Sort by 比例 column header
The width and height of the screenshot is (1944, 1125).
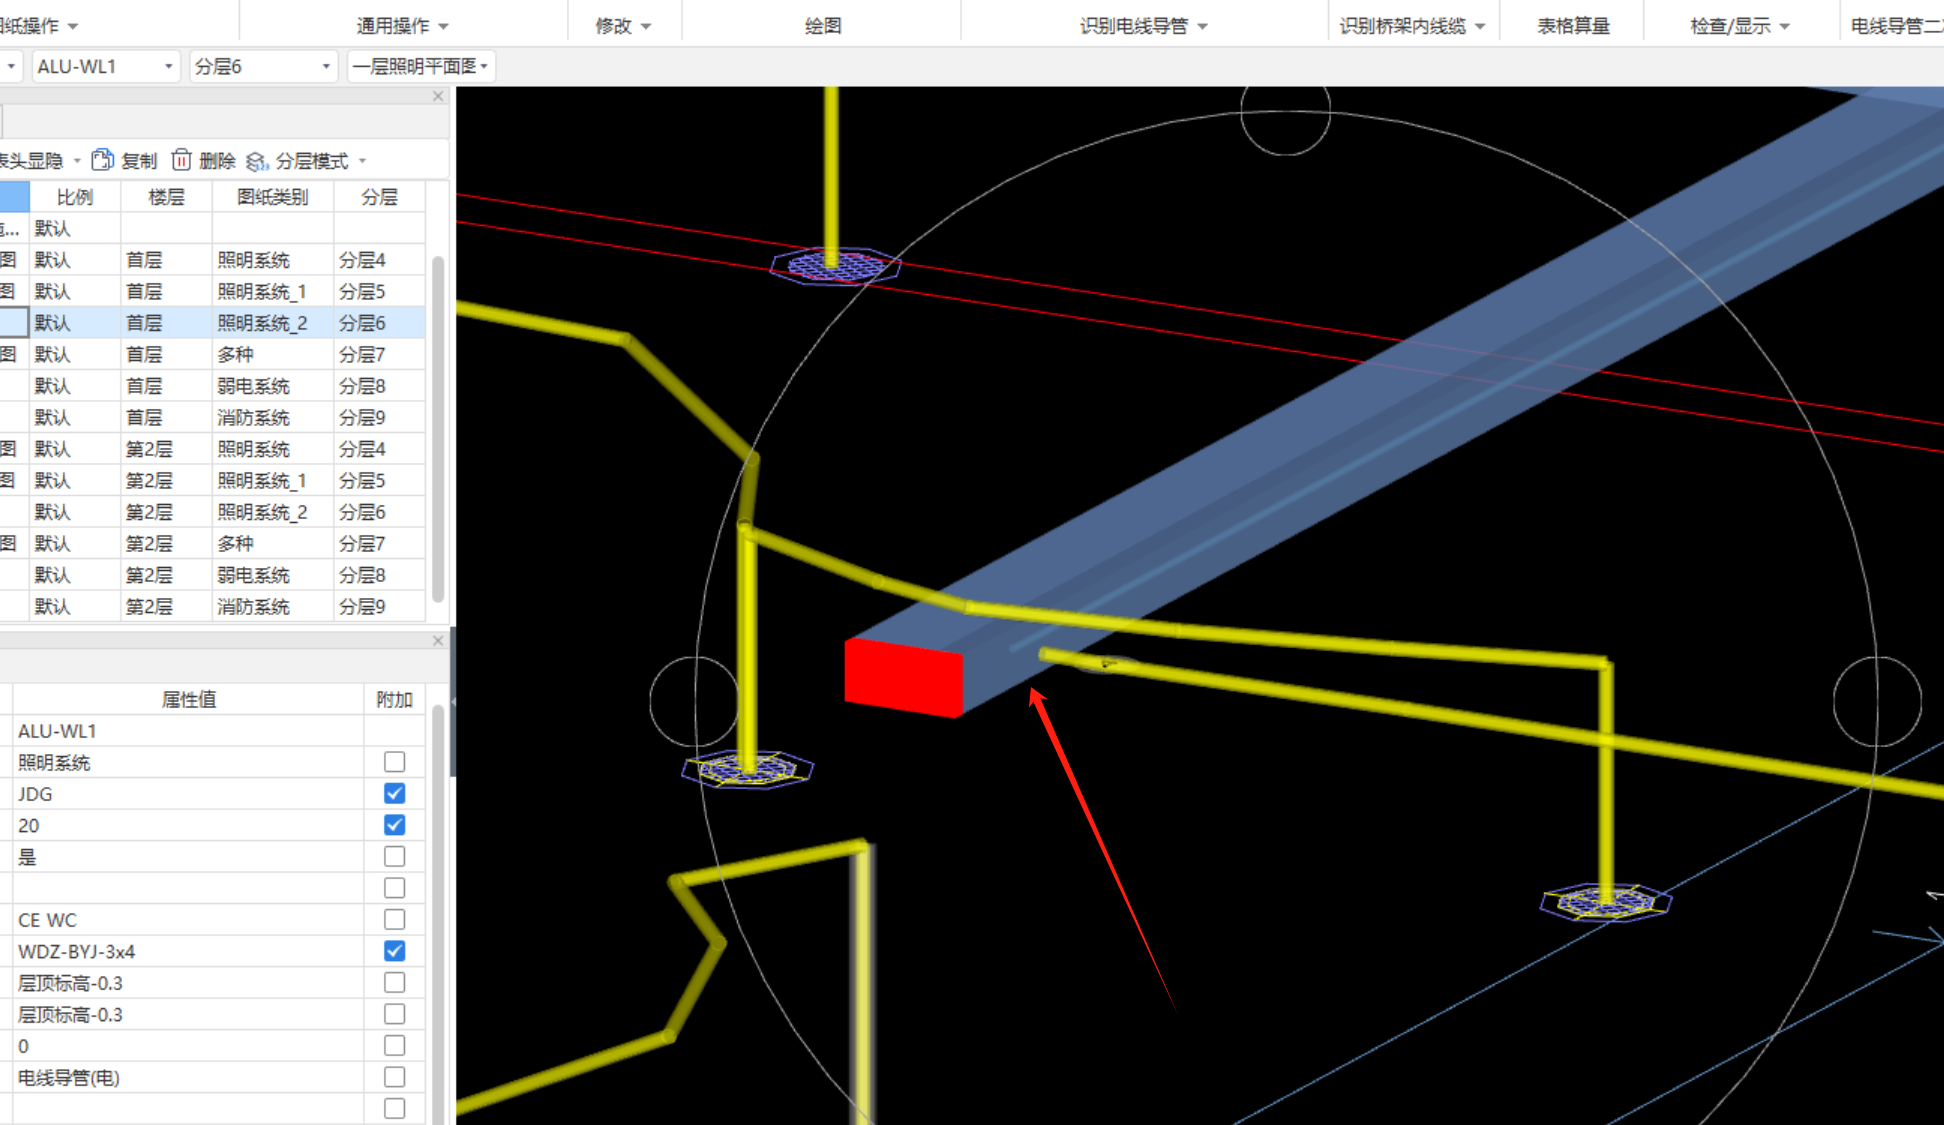pyautogui.click(x=75, y=197)
